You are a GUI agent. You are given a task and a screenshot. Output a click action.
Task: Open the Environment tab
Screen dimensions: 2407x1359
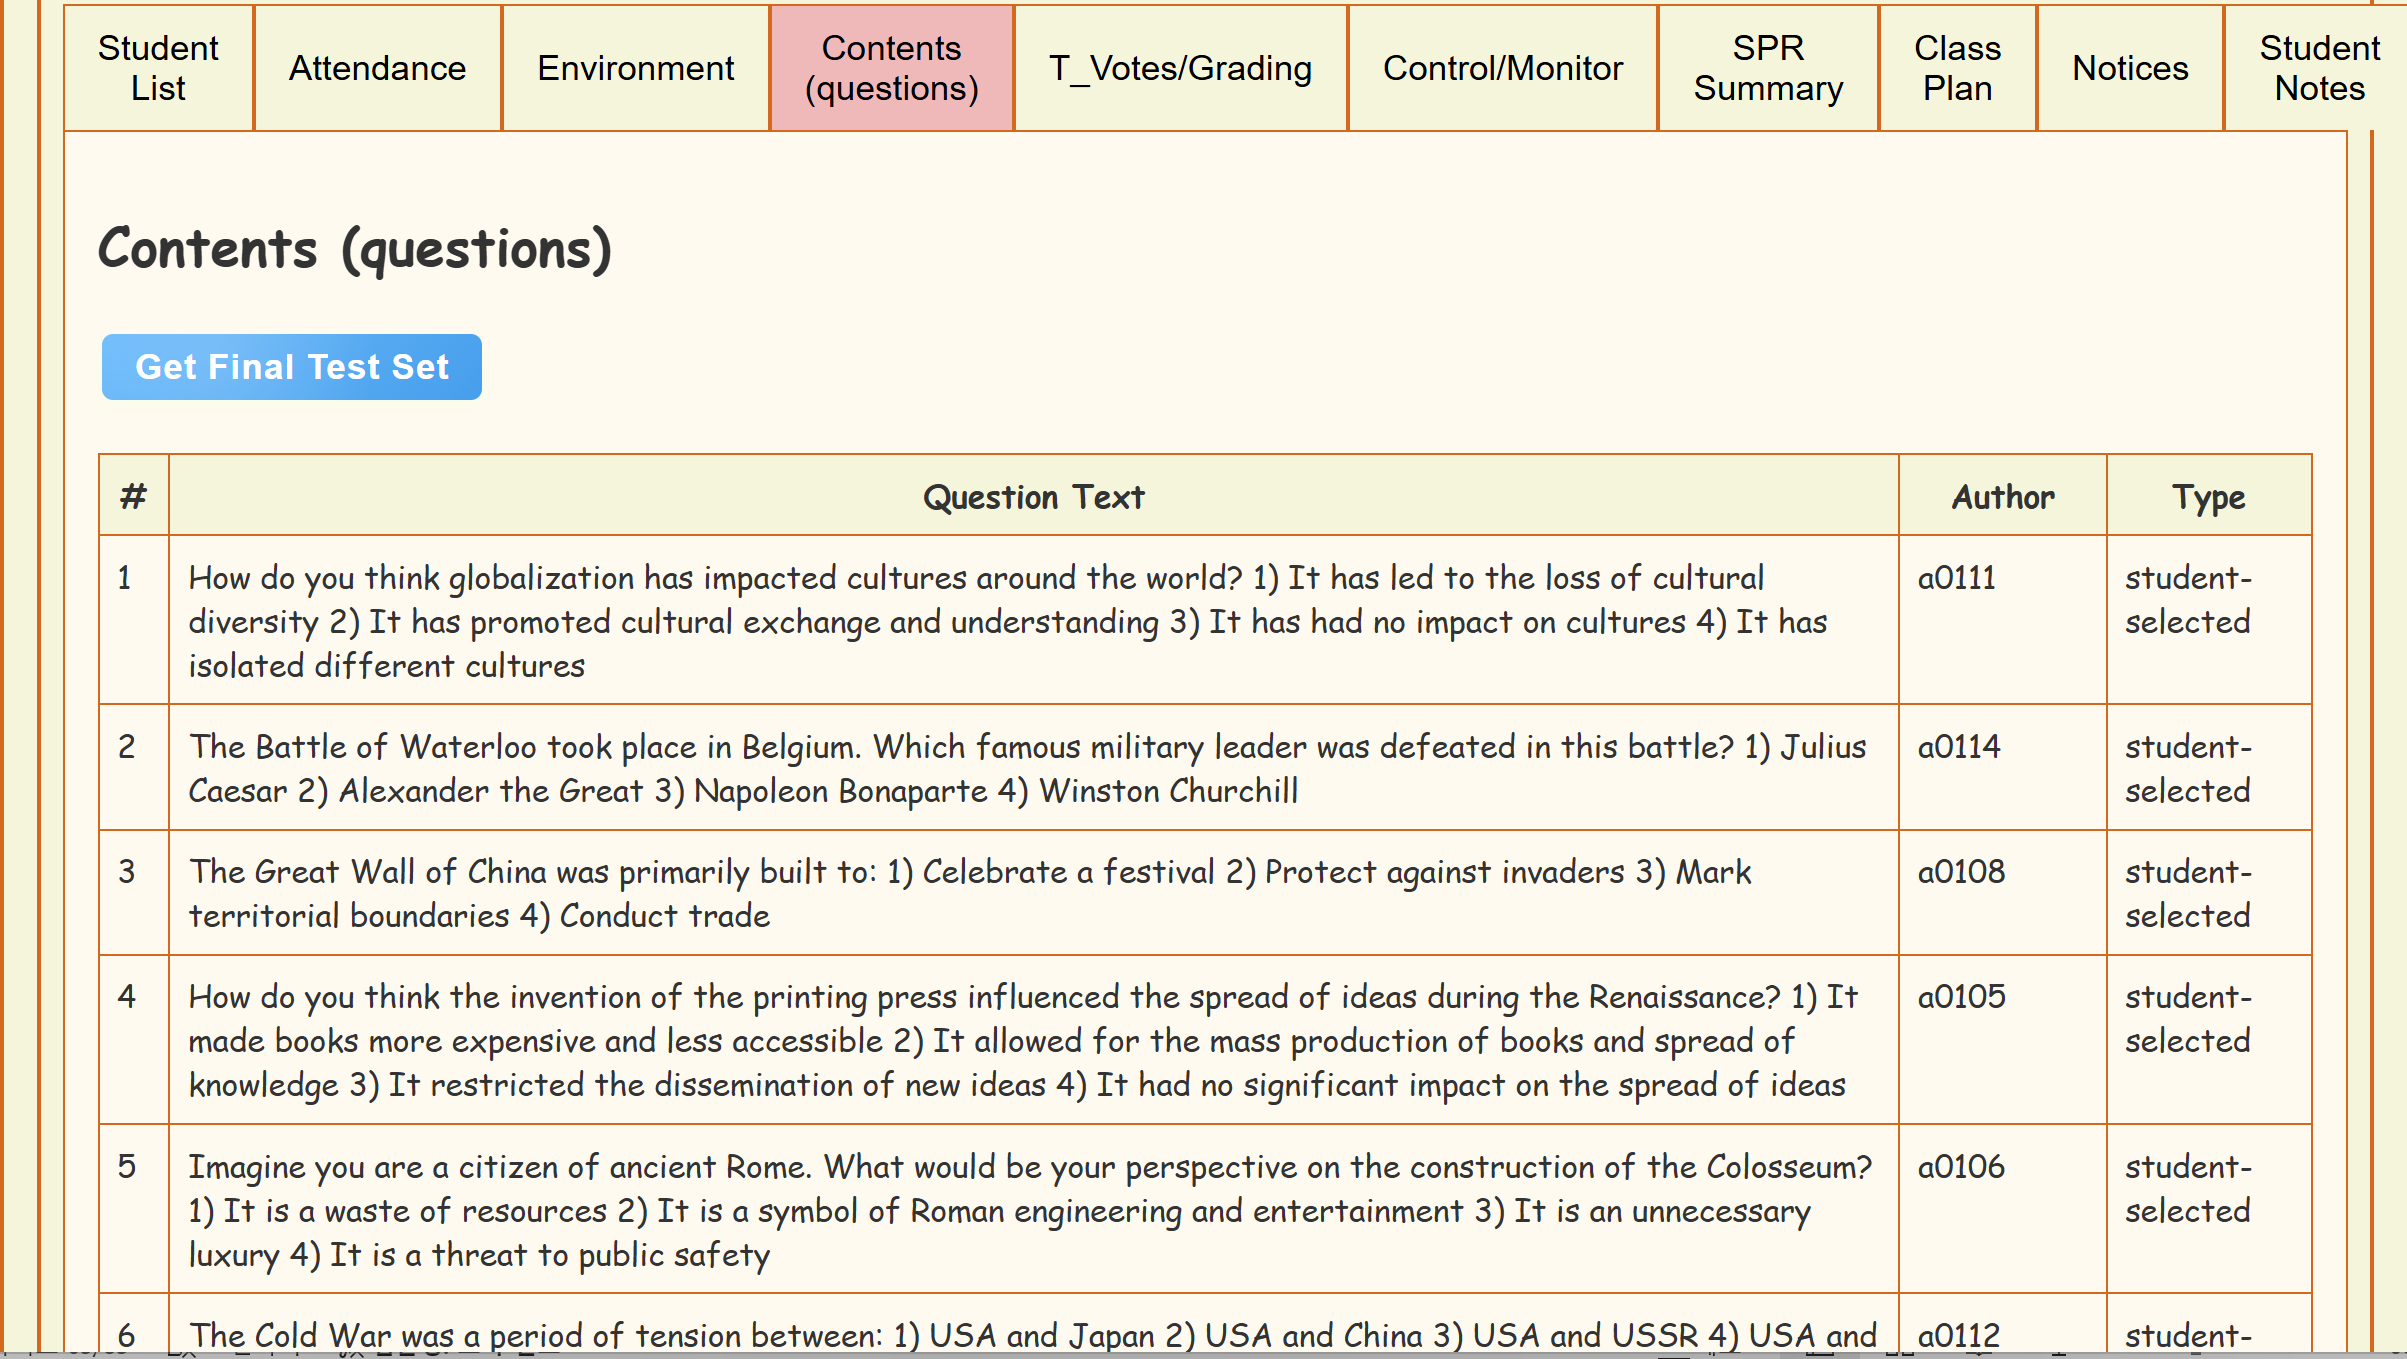pyautogui.click(x=635, y=68)
